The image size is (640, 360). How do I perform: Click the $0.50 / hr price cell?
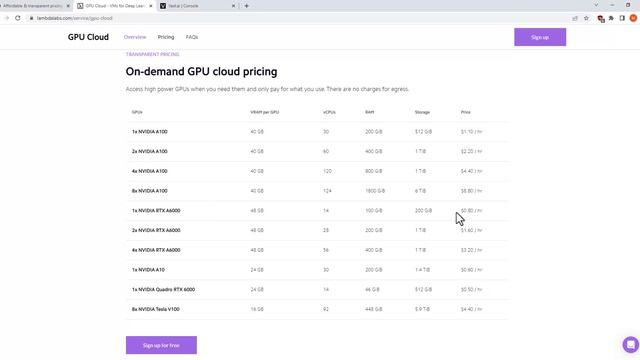tap(471, 289)
